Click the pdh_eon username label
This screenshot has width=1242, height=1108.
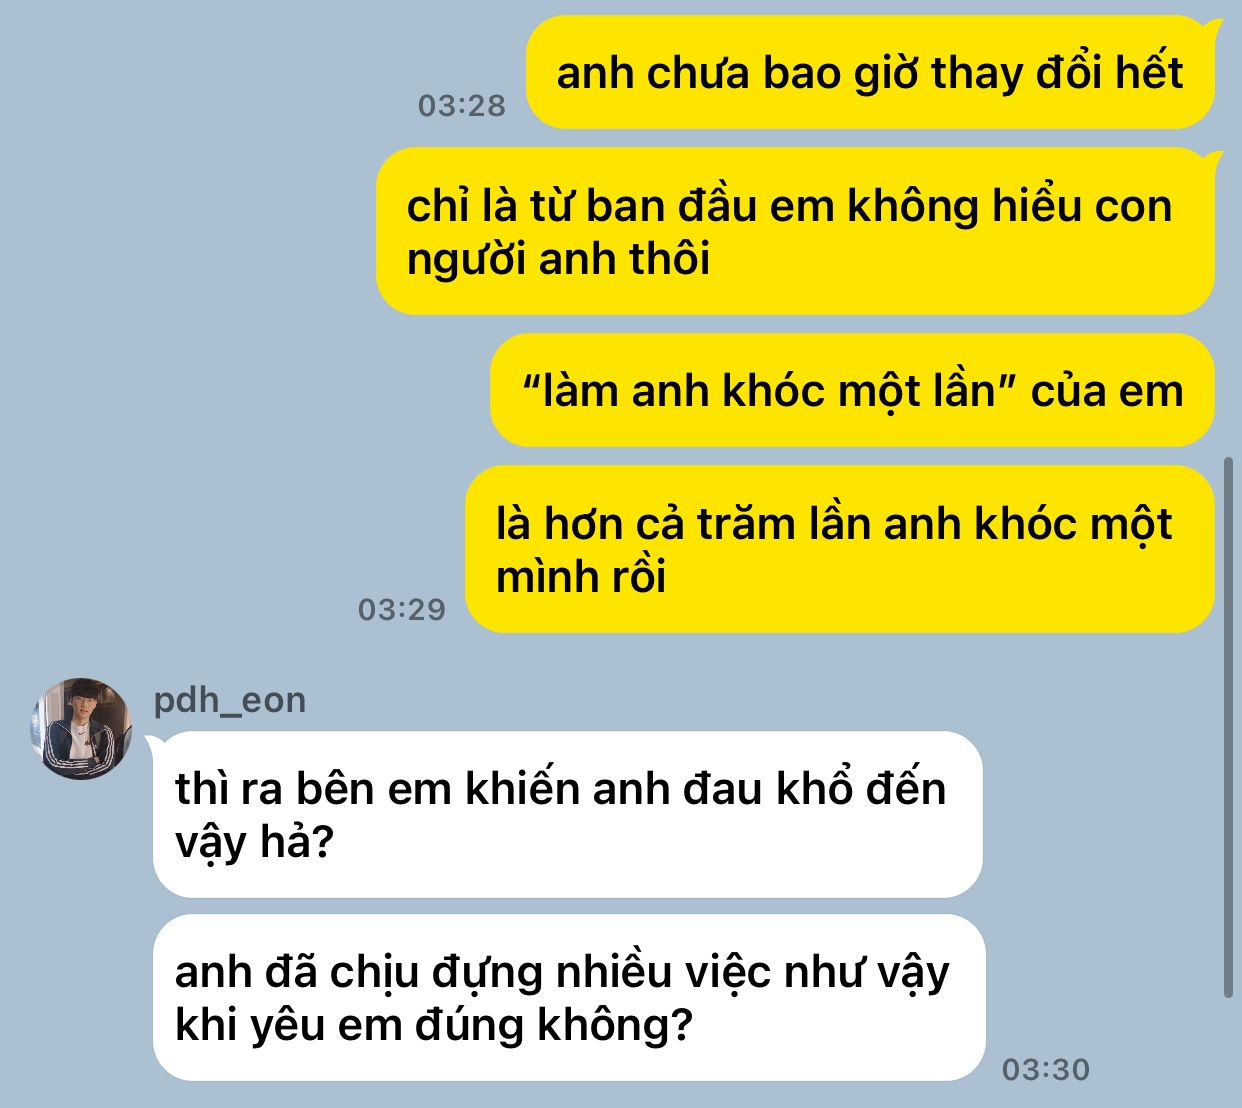[x=229, y=700]
